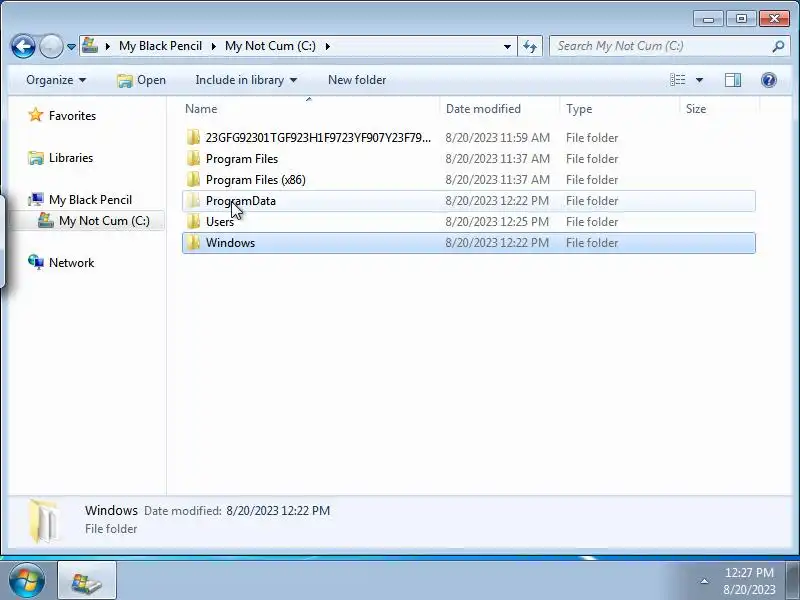This screenshot has height=600, width=800.
Task: Click faded folder icon beside ProgramData
Action: click(193, 200)
